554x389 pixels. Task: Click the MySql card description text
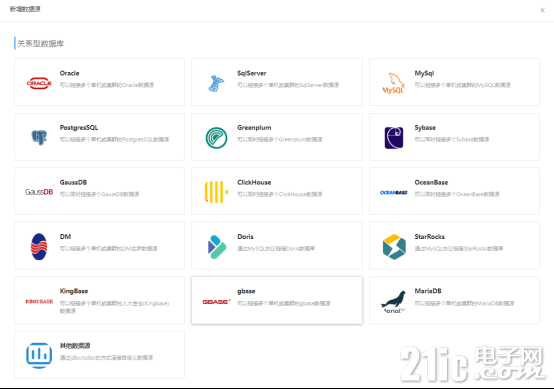(x=462, y=85)
